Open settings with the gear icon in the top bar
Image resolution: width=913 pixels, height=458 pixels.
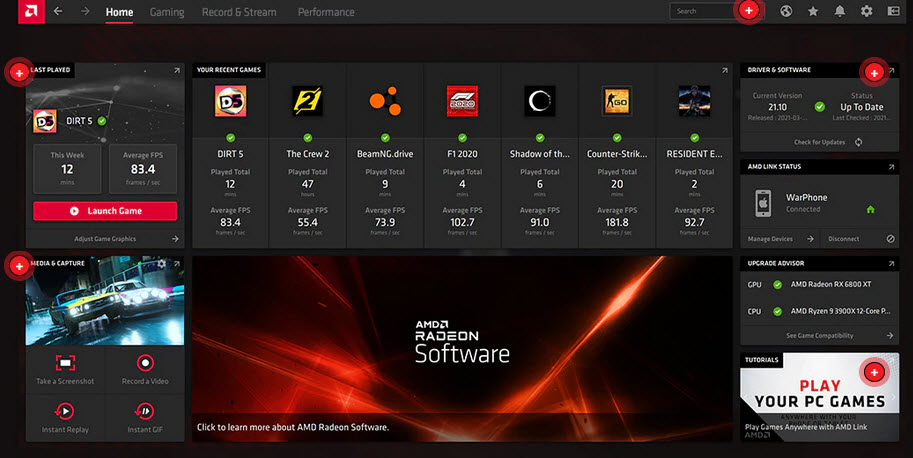866,11
